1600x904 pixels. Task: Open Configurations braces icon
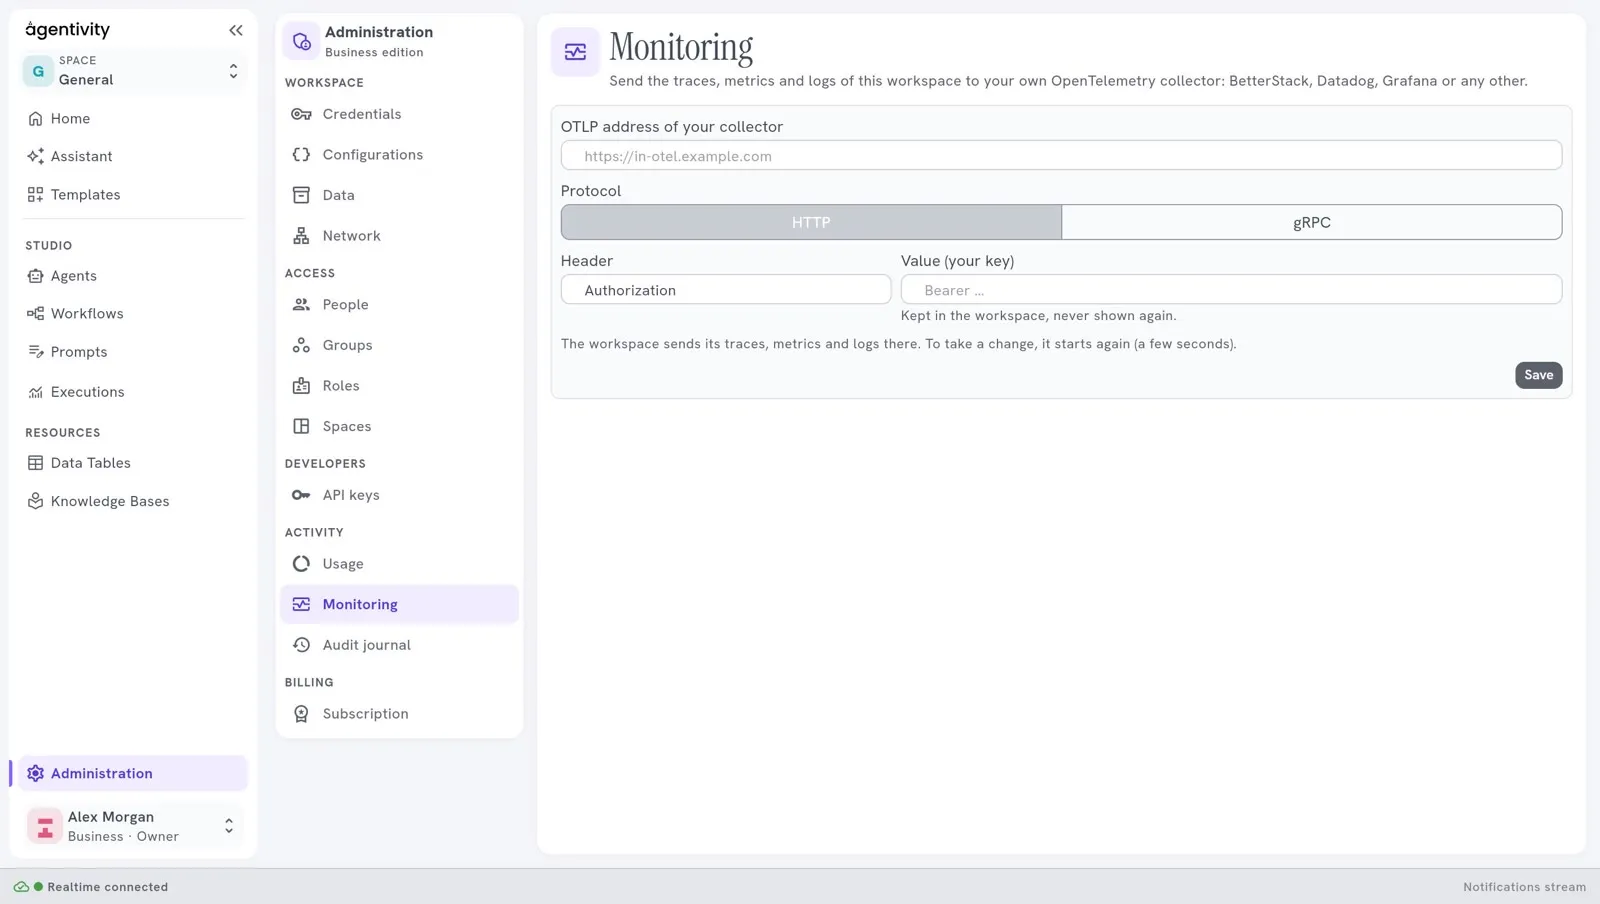click(301, 154)
